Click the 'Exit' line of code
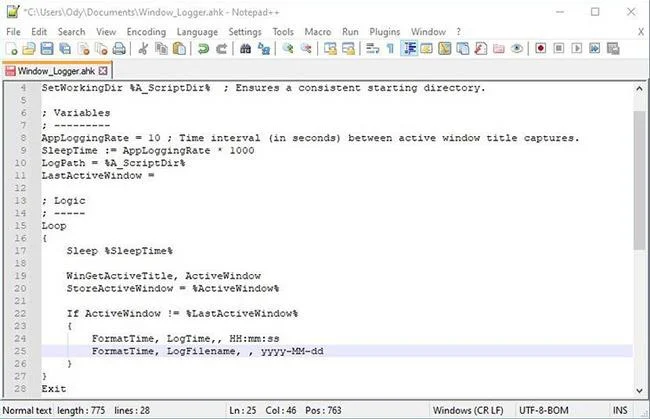The width and height of the screenshot is (650, 419). (54, 389)
